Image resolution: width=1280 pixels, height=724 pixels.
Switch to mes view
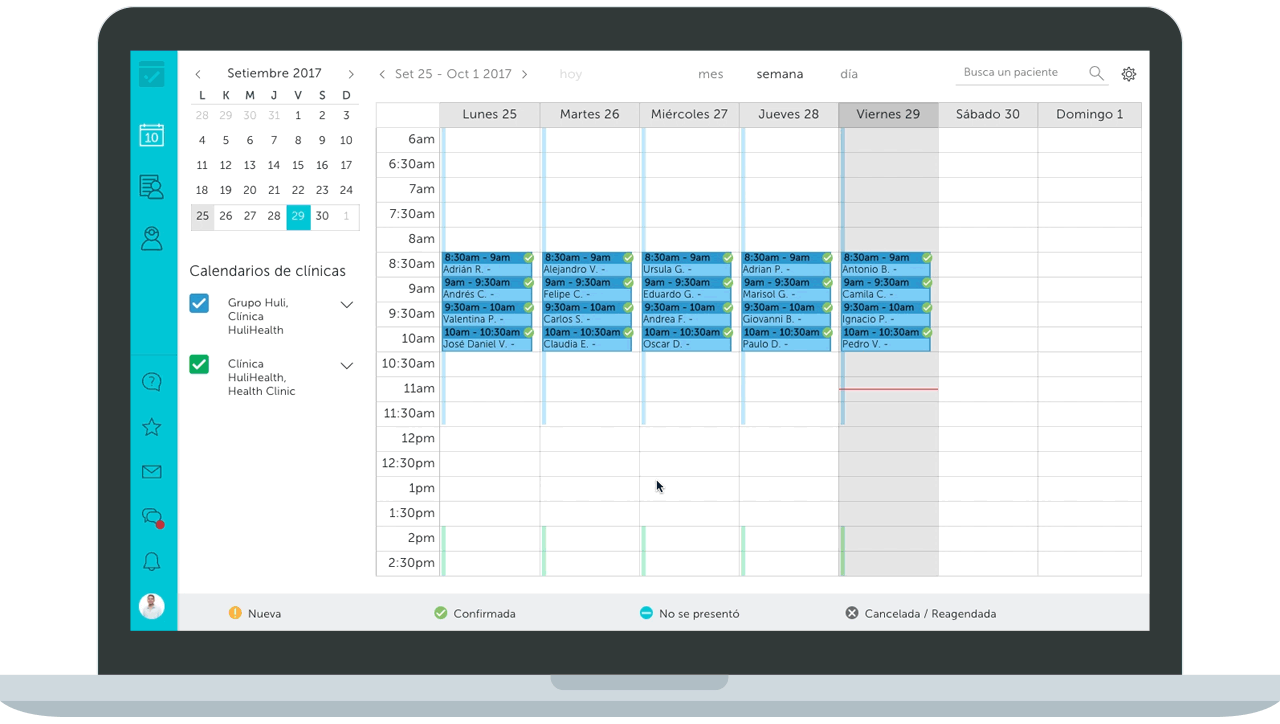coord(711,74)
